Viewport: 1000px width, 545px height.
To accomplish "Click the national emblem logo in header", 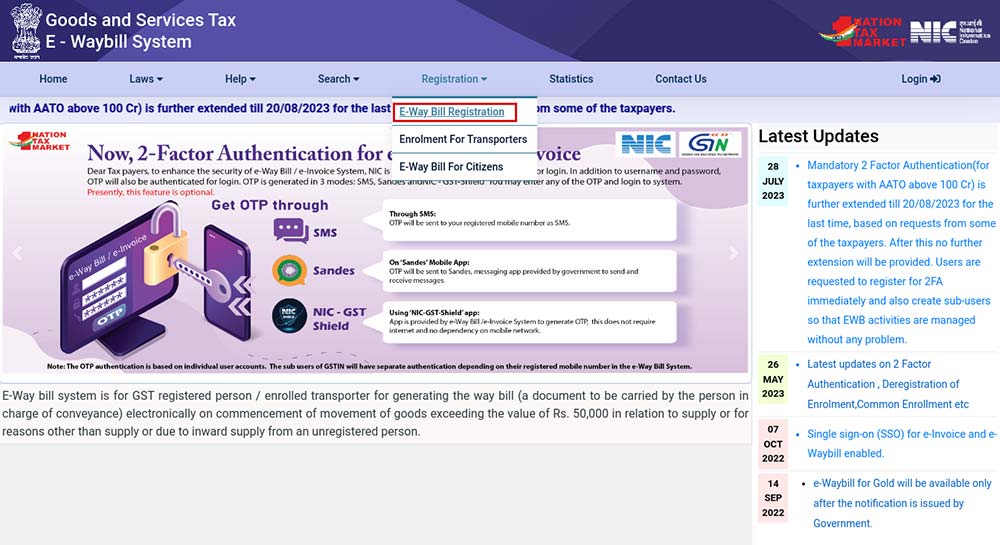I will (x=25, y=30).
